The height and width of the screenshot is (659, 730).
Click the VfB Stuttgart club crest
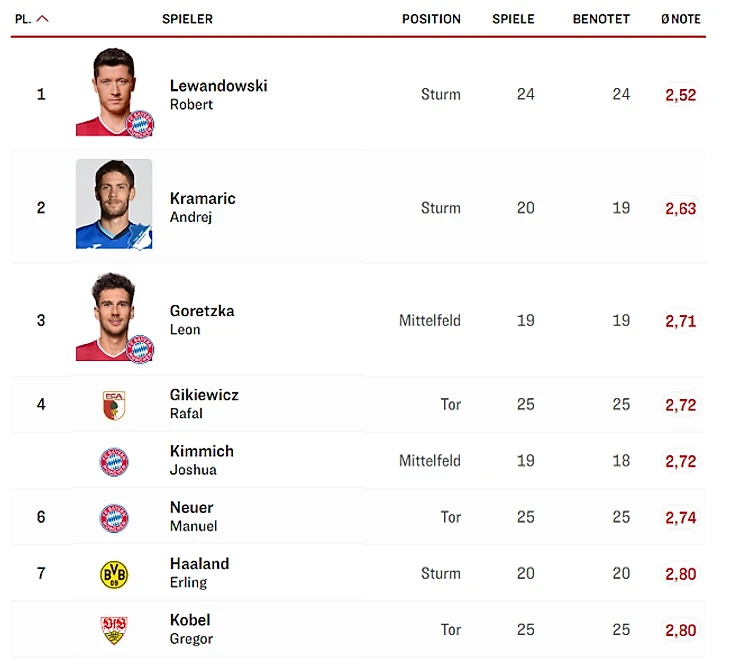pyautogui.click(x=114, y=630)
